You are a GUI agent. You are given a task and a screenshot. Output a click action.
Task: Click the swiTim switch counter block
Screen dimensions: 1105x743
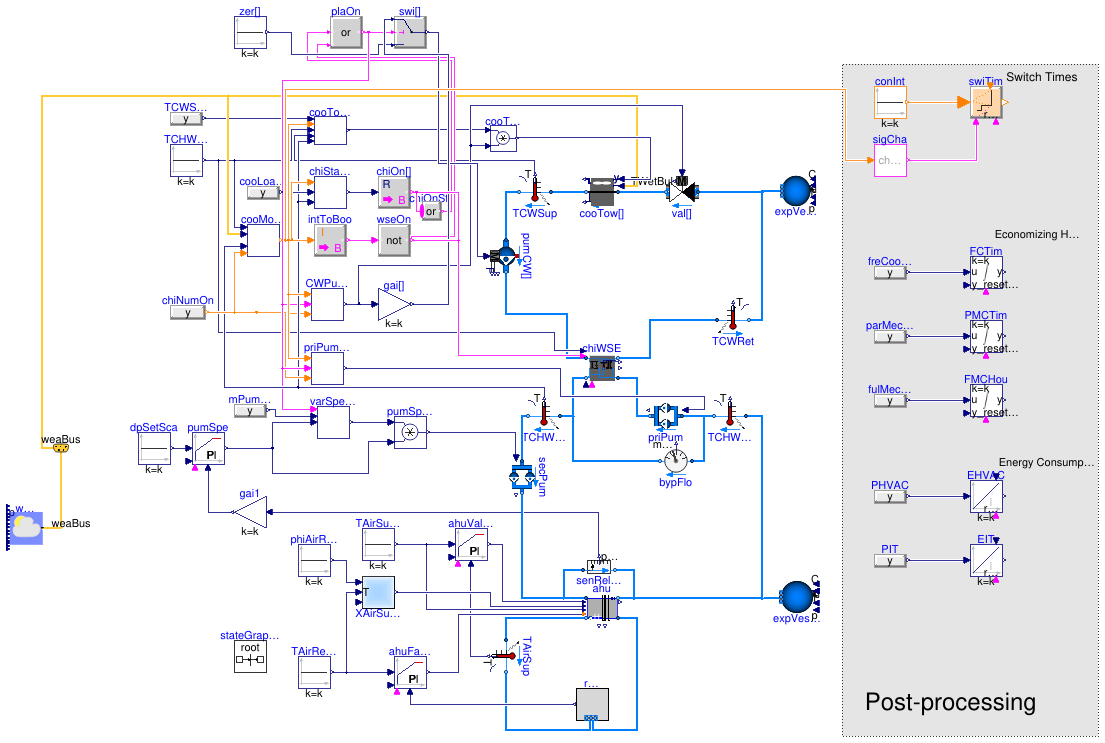click(x=986, y=103)
